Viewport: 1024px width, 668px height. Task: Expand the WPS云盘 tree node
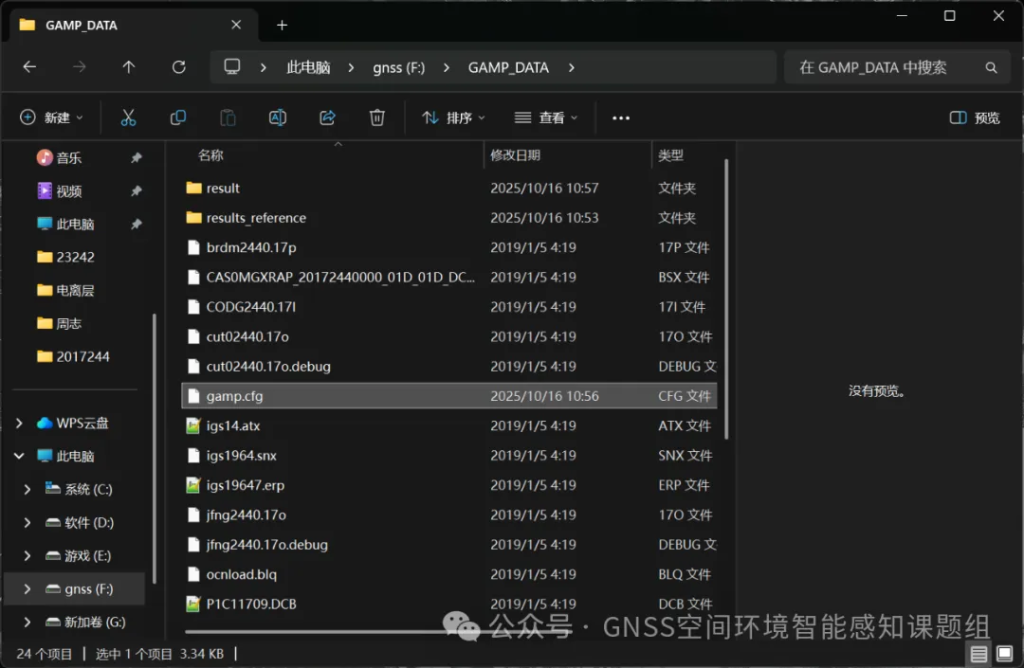coord(19,423)
